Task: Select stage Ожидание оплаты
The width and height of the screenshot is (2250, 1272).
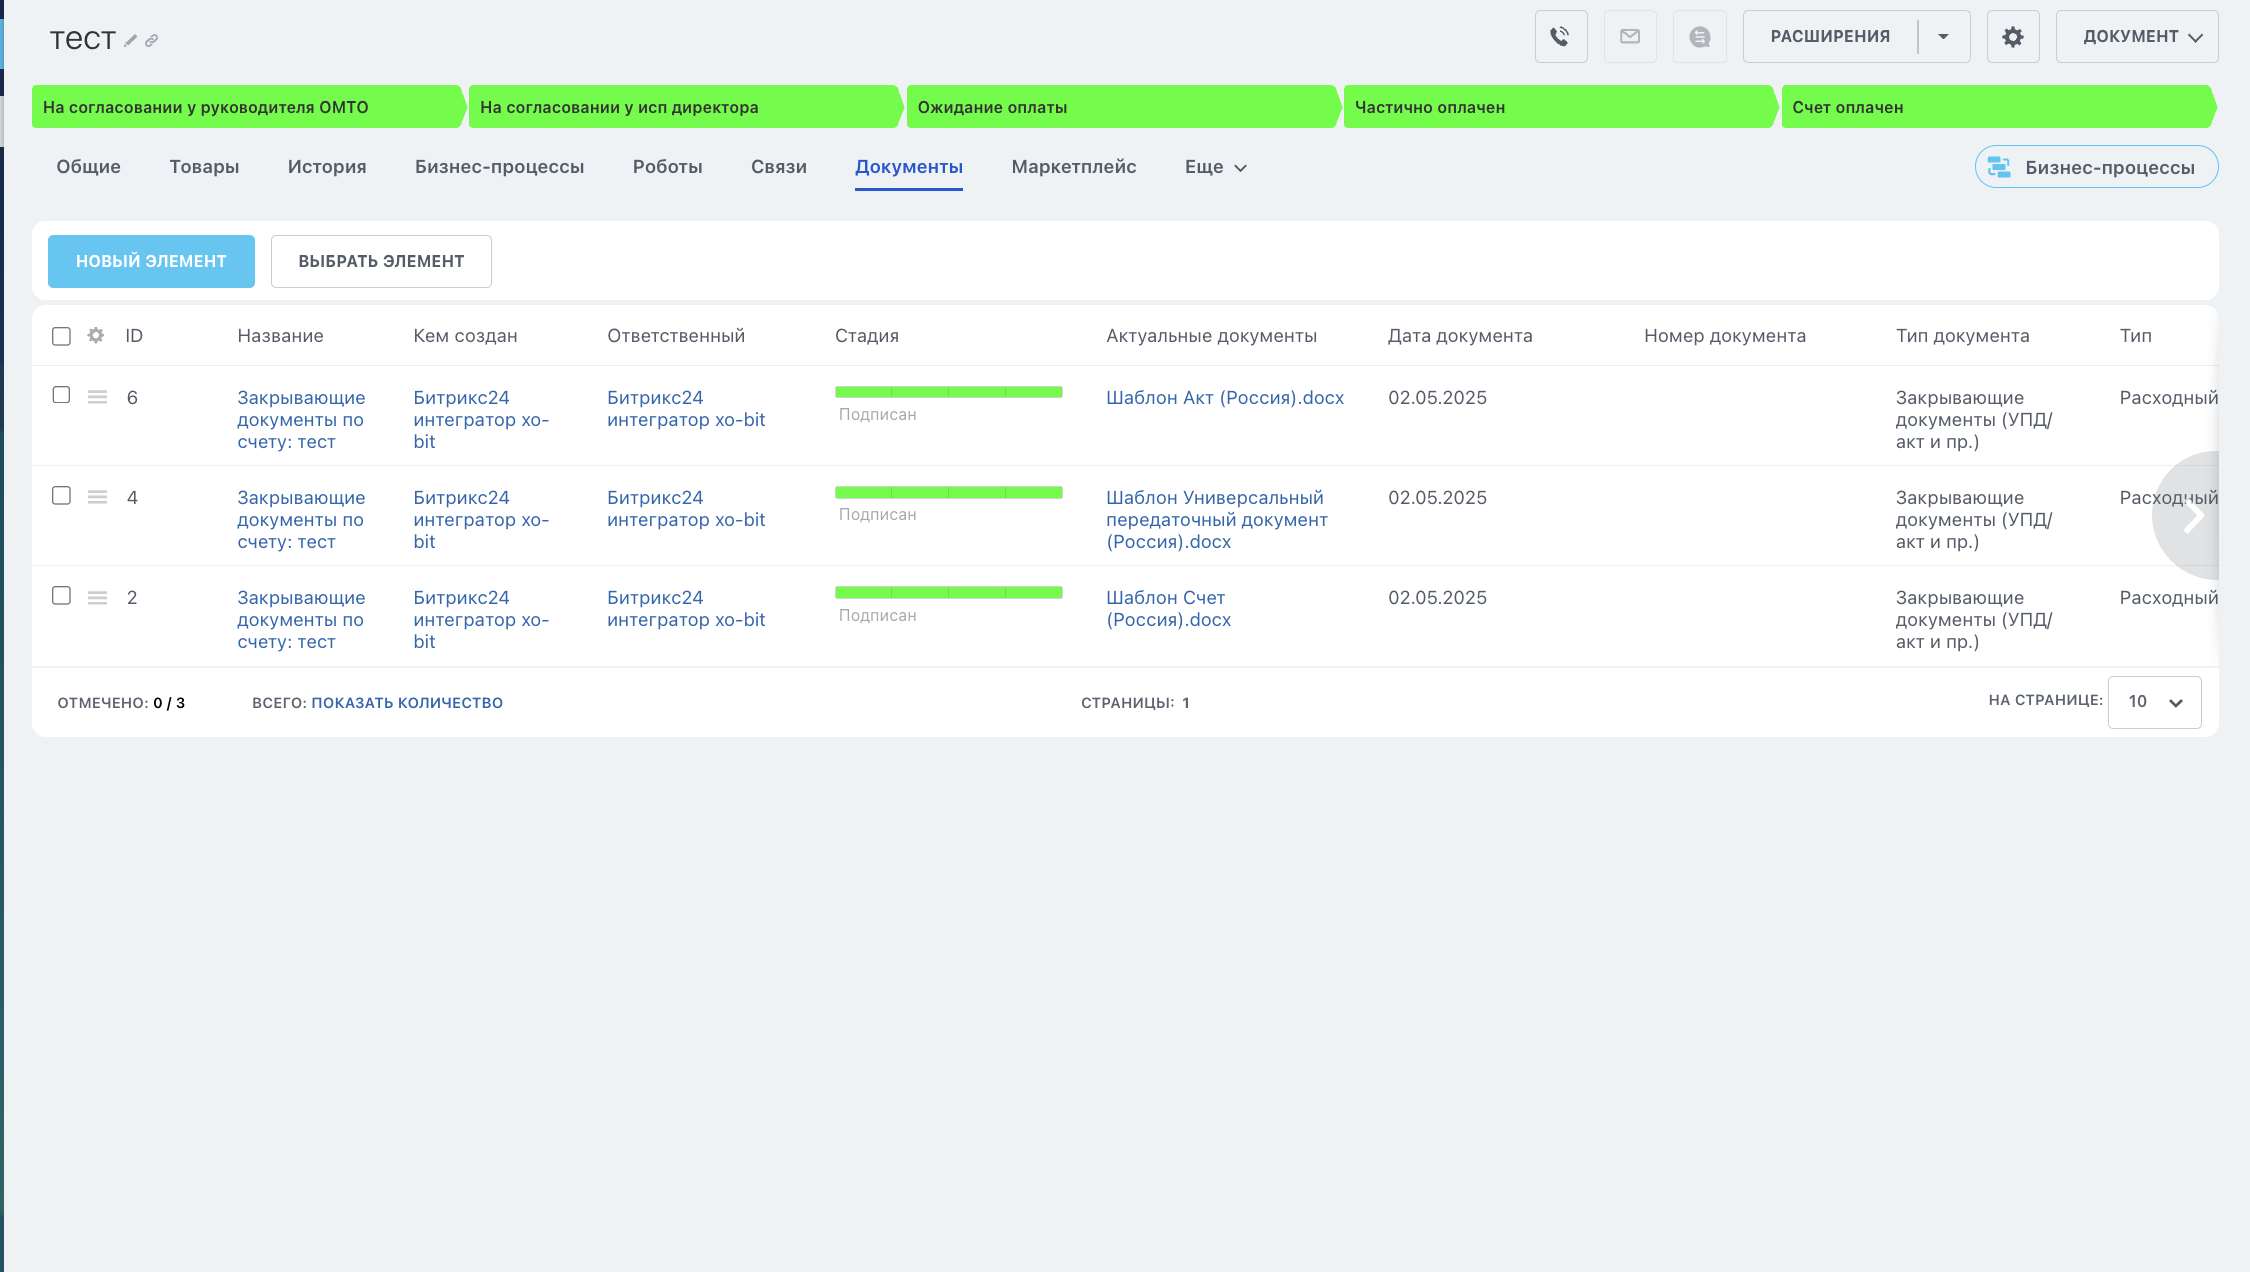Action: 1122,107
